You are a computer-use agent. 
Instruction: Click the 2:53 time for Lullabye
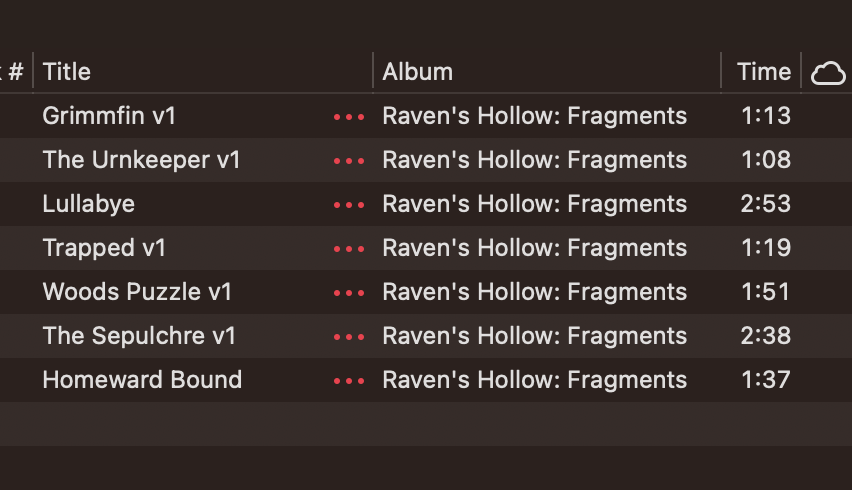(x=766, y=204)
